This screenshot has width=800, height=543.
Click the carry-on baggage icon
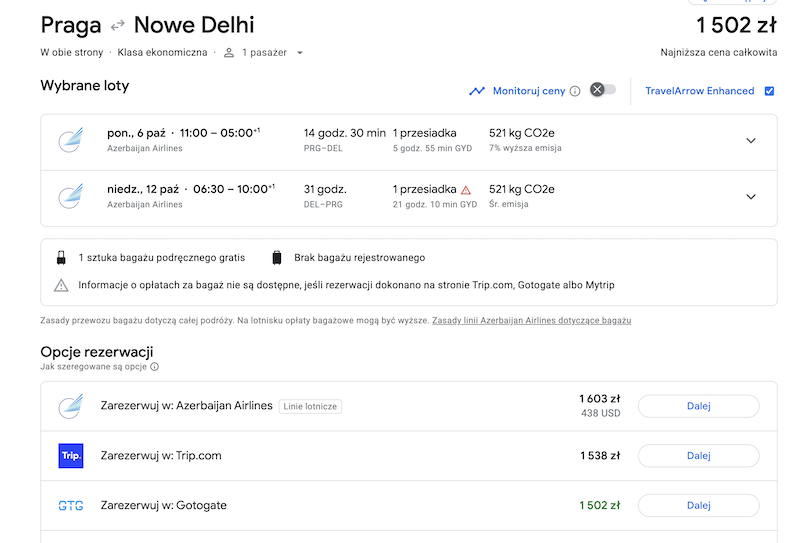(61, 258)
